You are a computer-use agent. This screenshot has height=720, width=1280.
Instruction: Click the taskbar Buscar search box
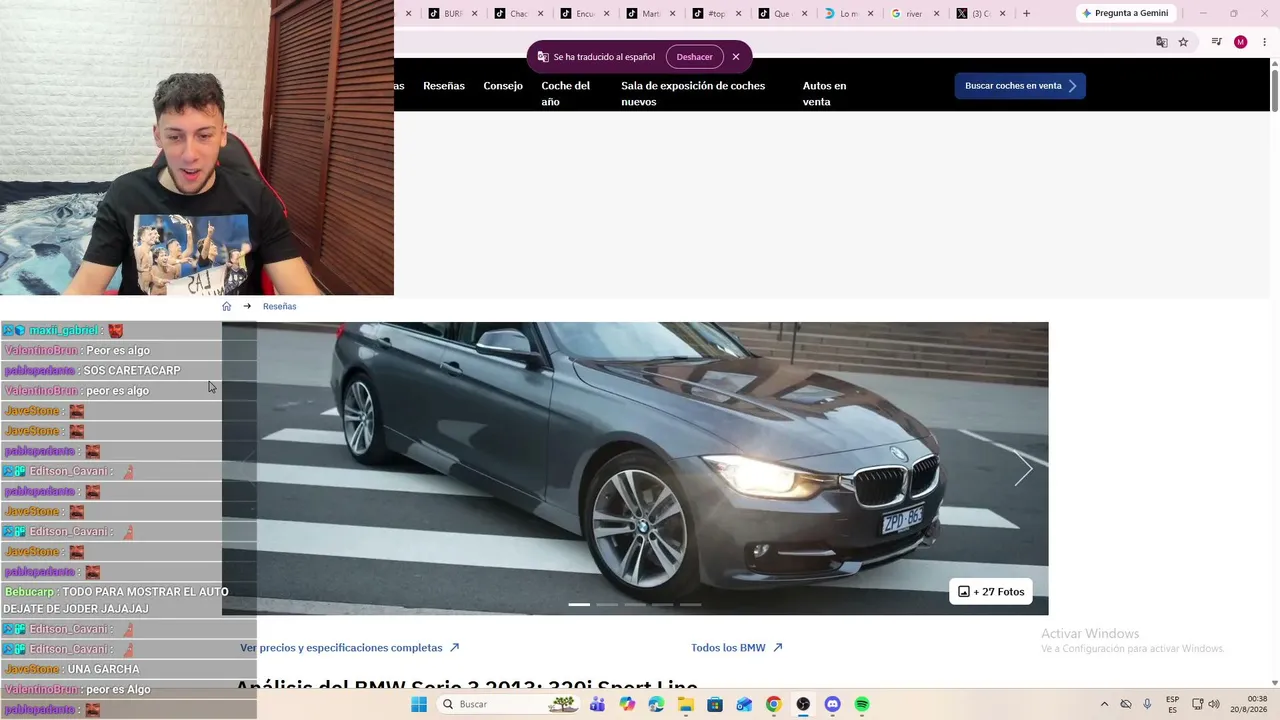point(510,704)
